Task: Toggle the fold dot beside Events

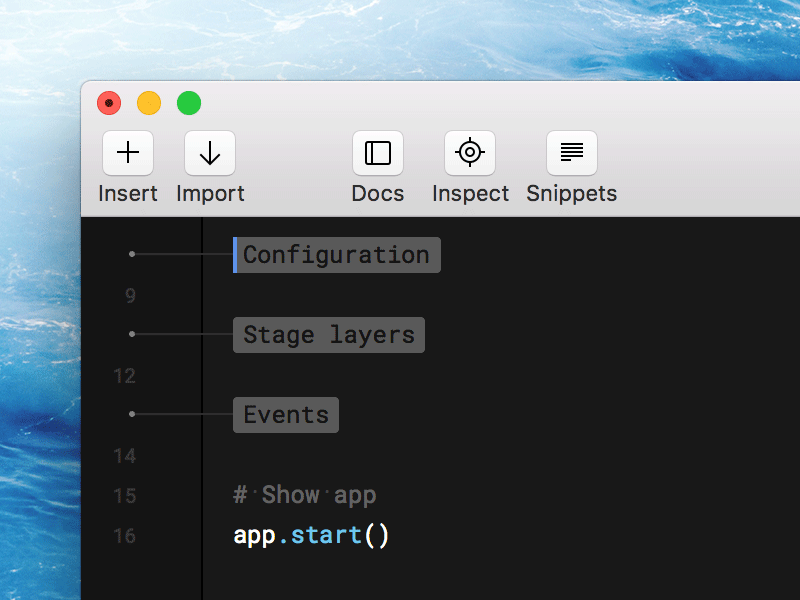Action: (x=132, y=413)
